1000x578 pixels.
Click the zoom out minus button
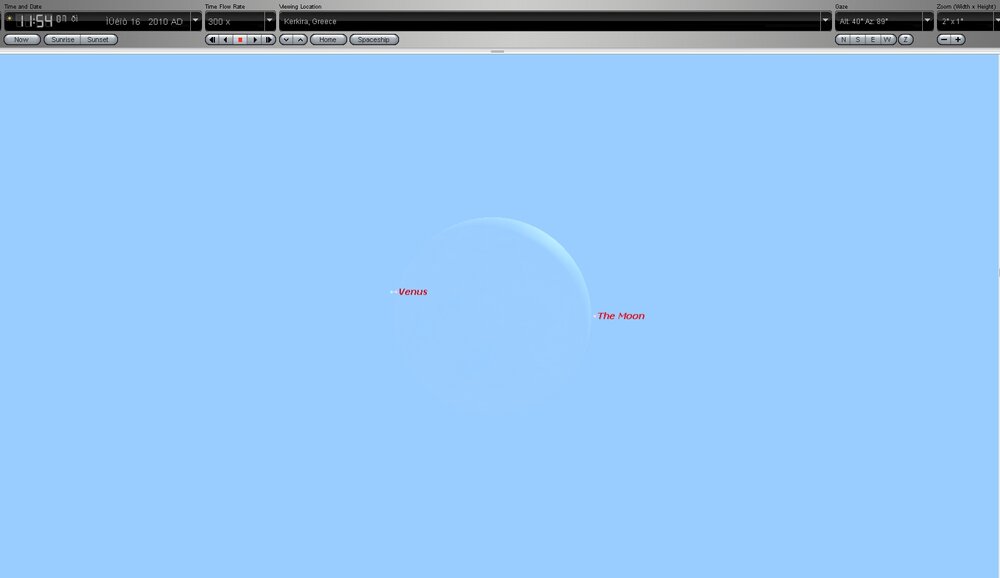click(944, 40)
